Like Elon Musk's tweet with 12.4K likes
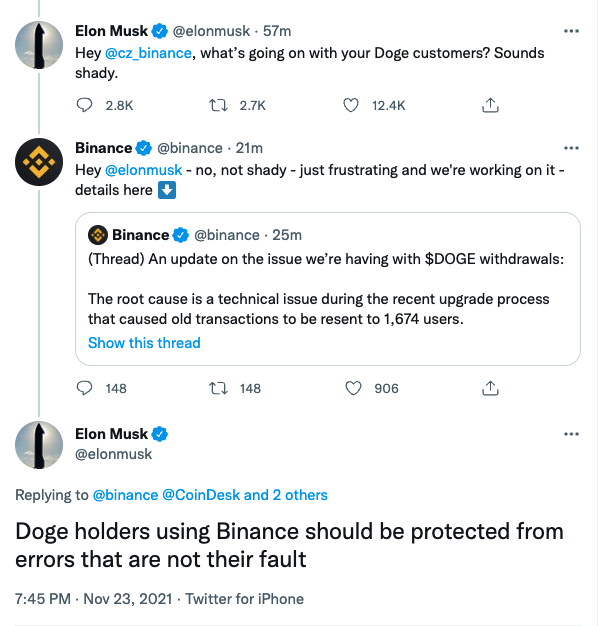 (x=351, y=104)
